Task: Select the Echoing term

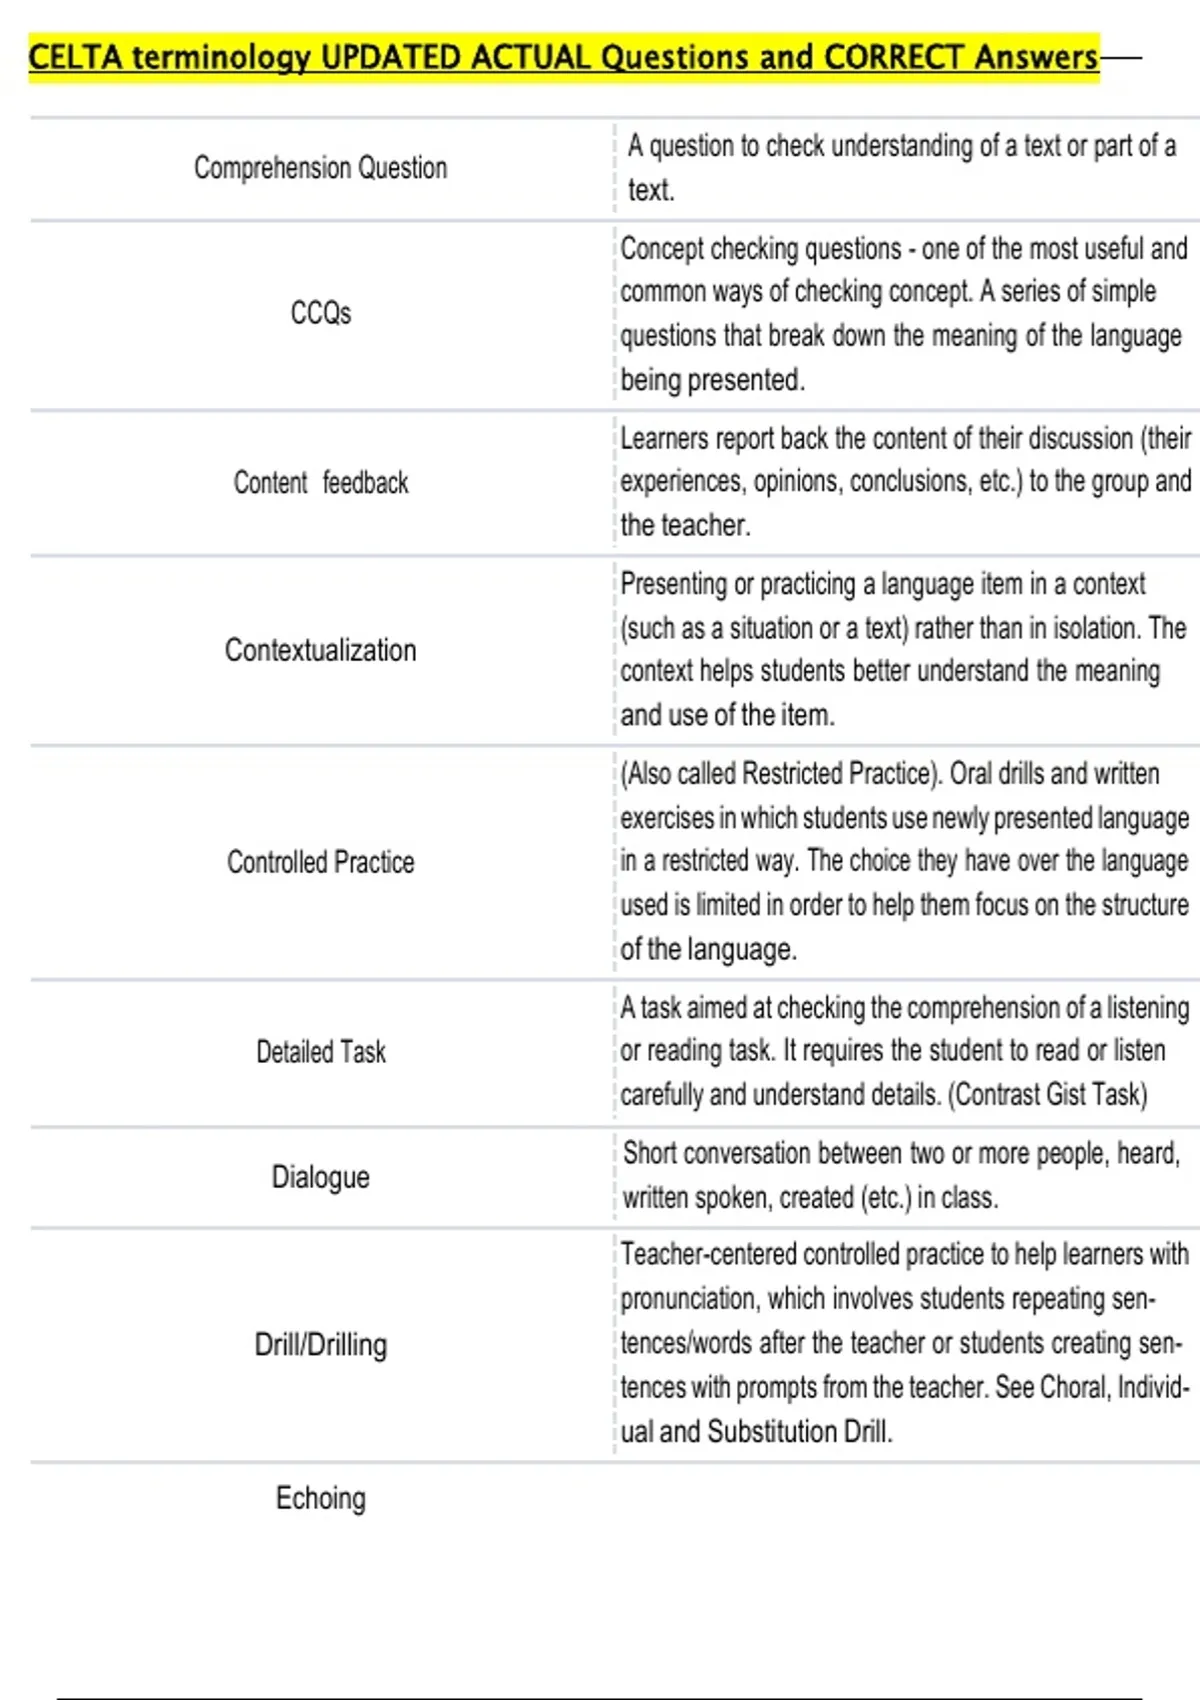Action: tap(320, 1498)
